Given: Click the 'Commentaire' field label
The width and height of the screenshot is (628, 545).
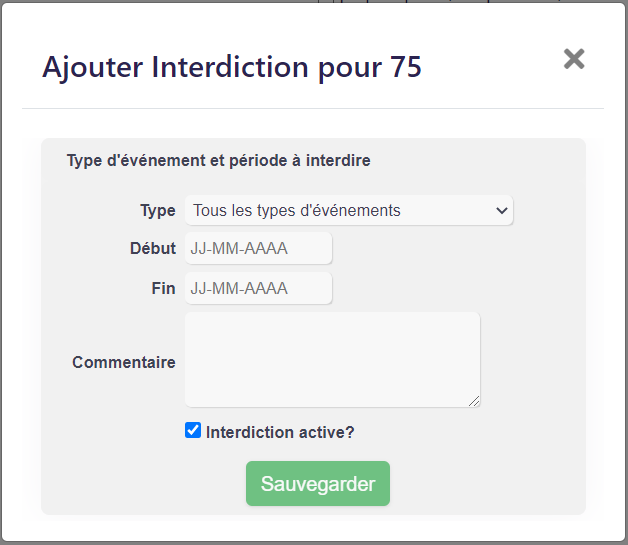Looking at the screenshot, I should (124, 362).
